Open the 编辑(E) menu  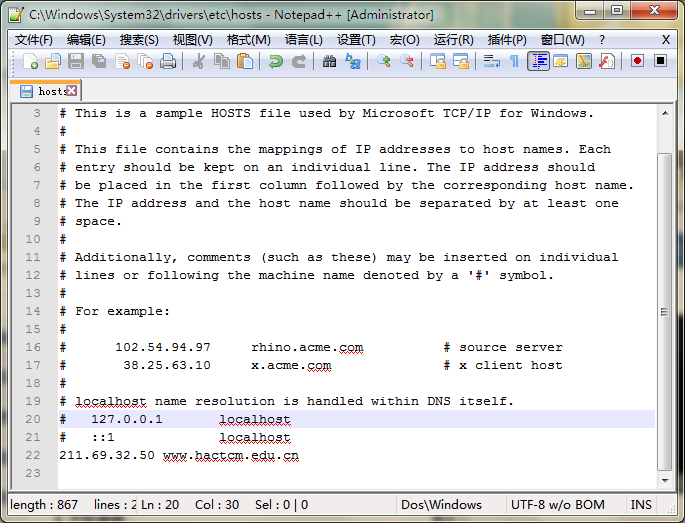click(86, 40)
